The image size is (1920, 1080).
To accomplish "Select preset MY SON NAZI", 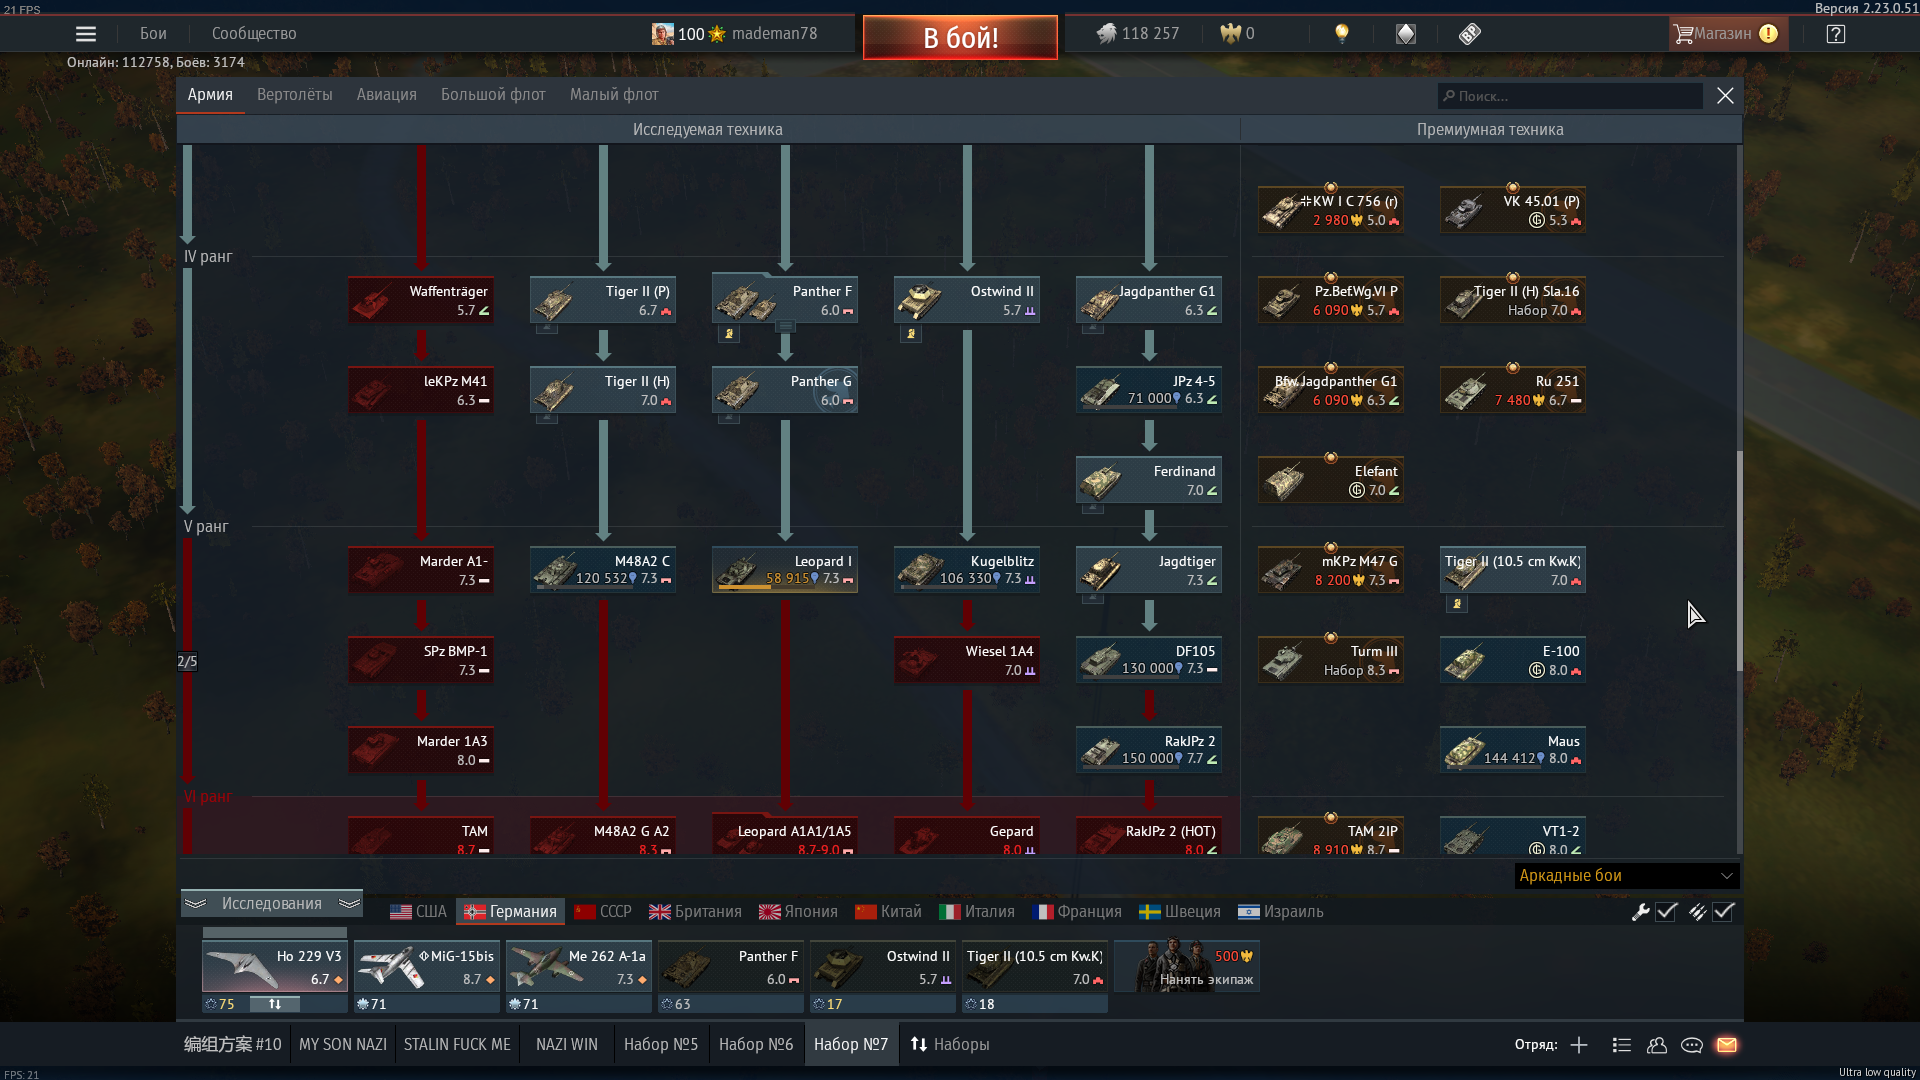I will click(x=343, y=1045).
